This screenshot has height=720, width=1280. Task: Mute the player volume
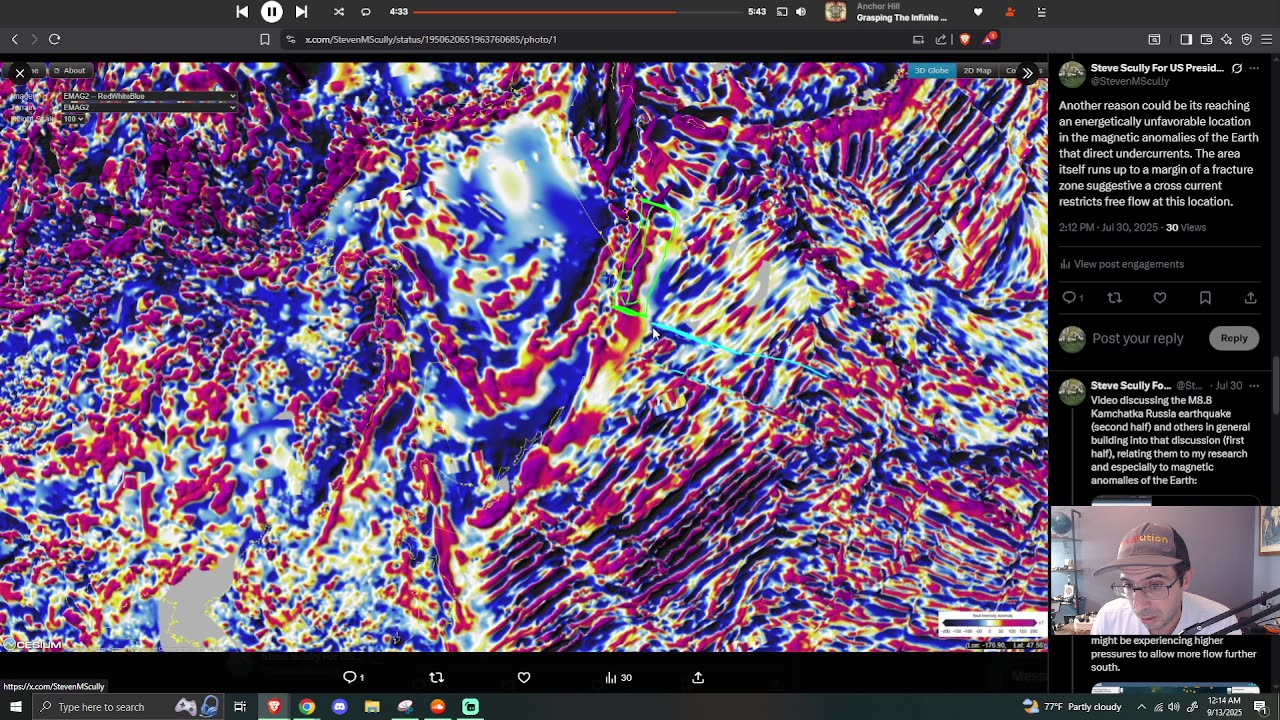pyautogui.click(x=801, y=12)
